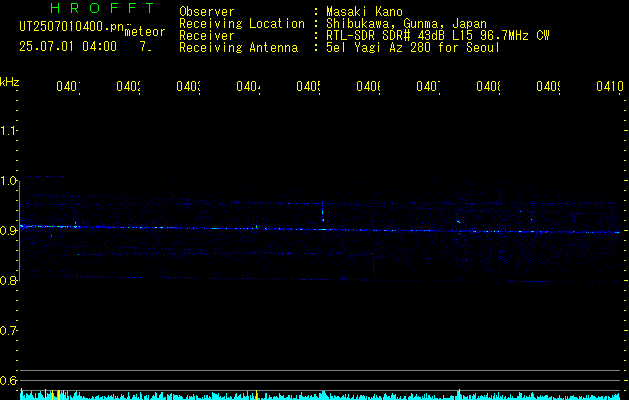The image size is (629, 400).
Task: Click the Receiving Location label
Action: pos(242,24)
